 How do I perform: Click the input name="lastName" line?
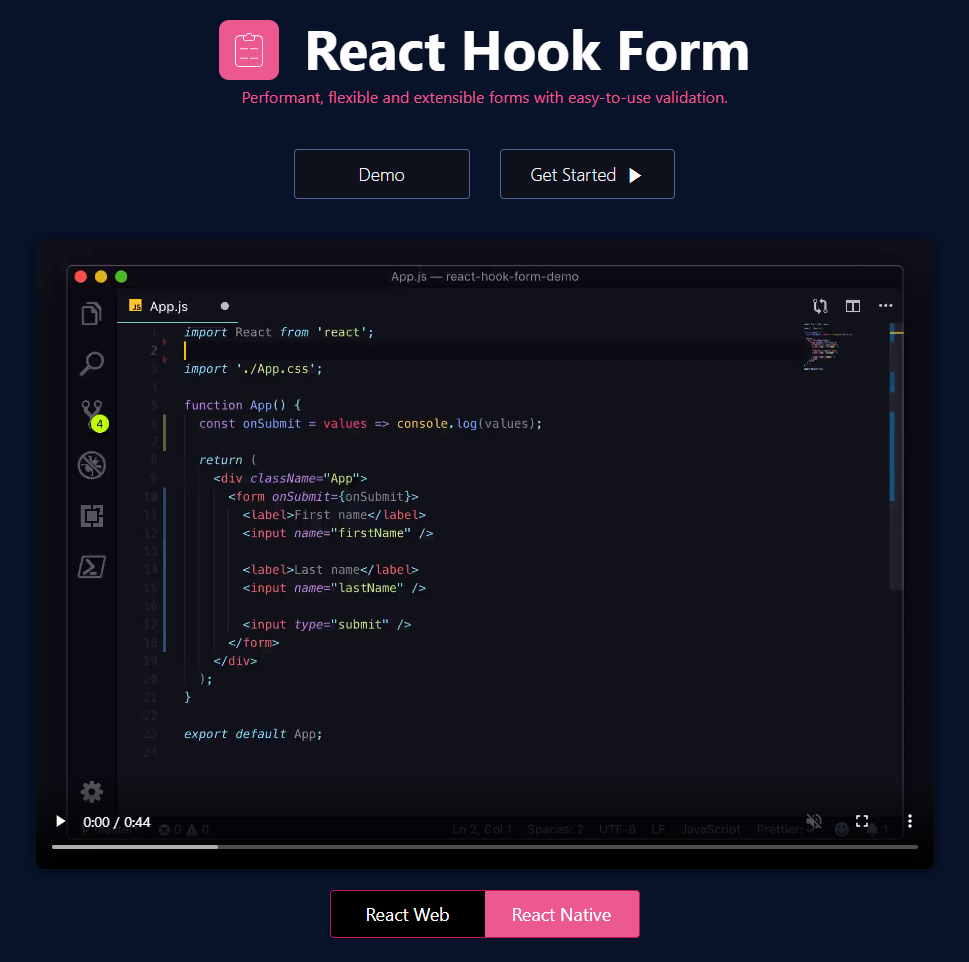334,588
